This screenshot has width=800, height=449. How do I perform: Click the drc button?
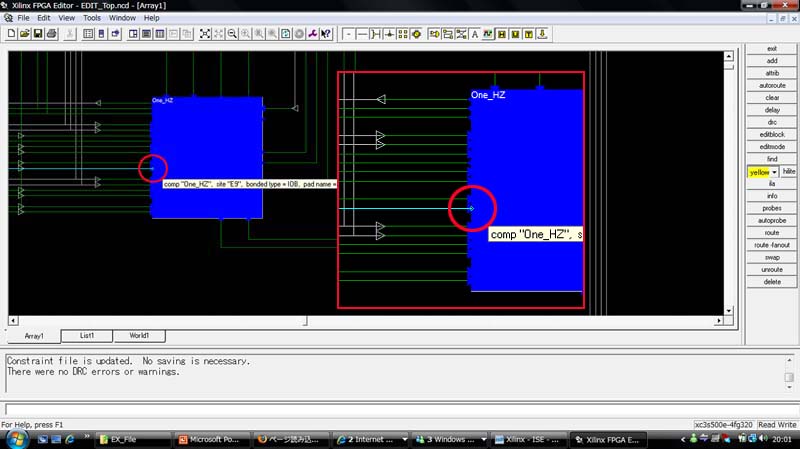[x=772, y=122]
